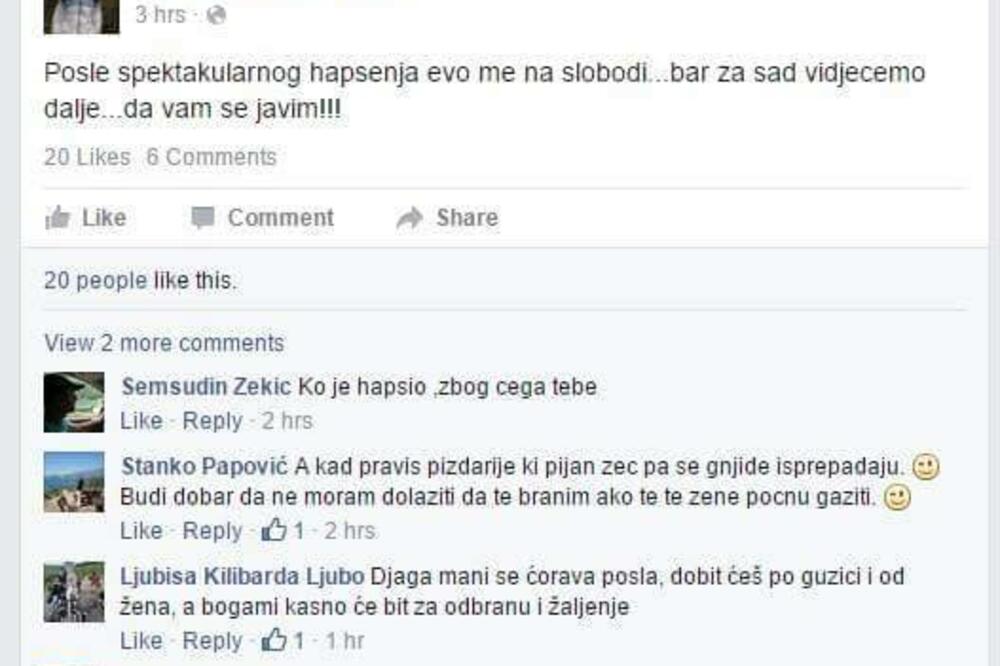Click the globe privacy icon near 3 hrs
This screenshot has height=666, width=1000.
coord(217,15)
